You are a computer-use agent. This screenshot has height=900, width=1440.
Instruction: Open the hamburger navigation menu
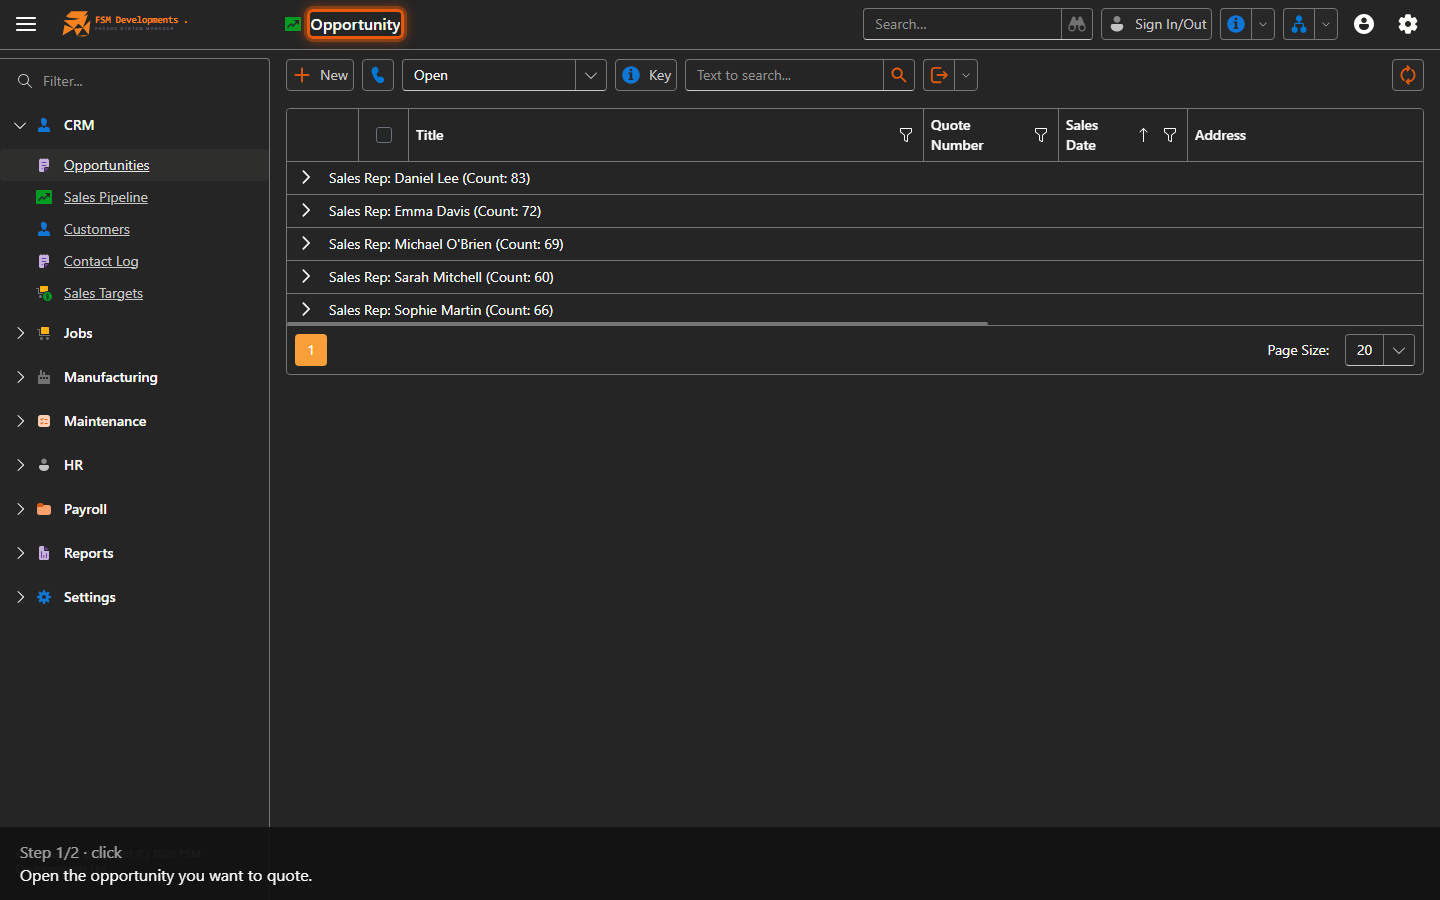[26, 24]
